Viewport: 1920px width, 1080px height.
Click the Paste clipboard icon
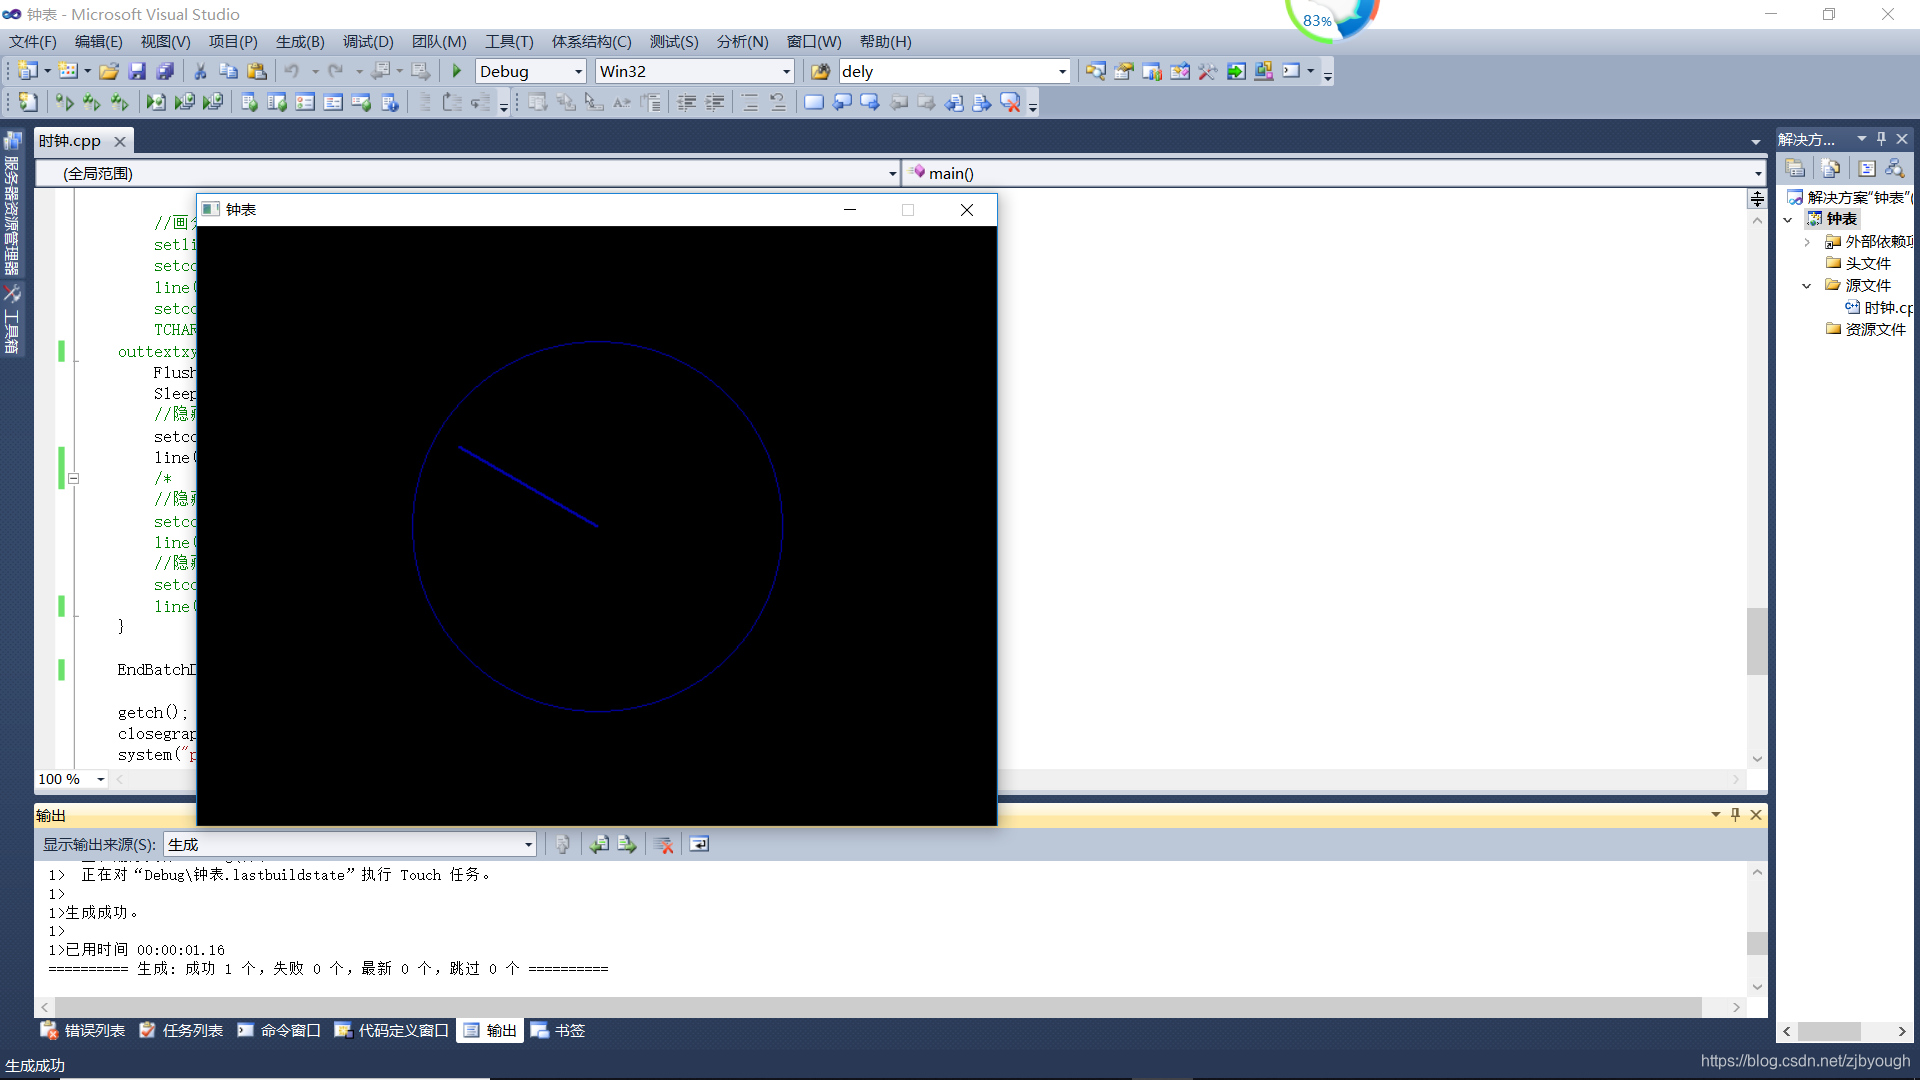[257, 71]
